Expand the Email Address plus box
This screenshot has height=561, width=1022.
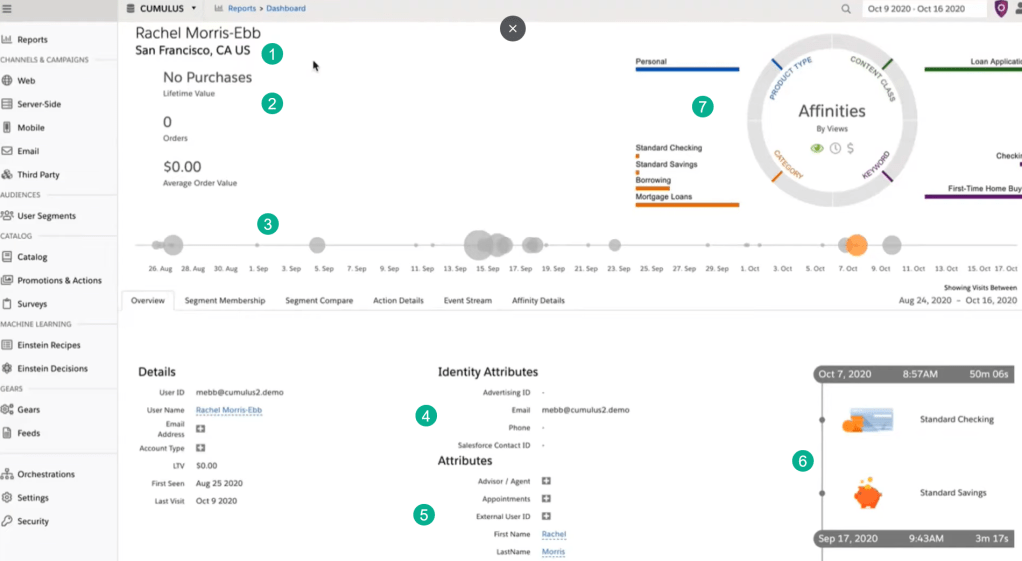(200, 429)
